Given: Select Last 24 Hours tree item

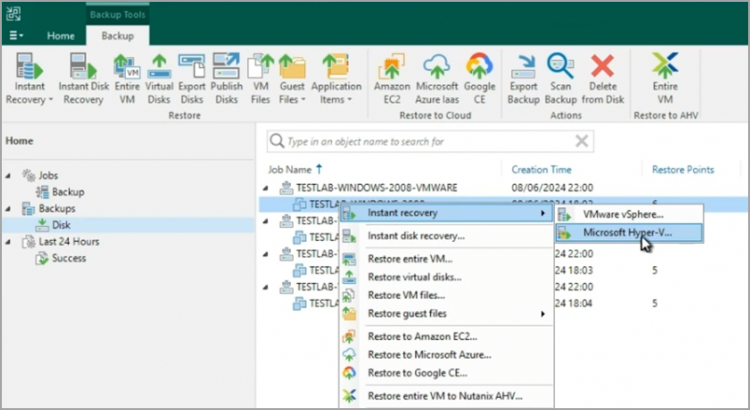Looking at the screenshot, I should (x=69, y=242).
